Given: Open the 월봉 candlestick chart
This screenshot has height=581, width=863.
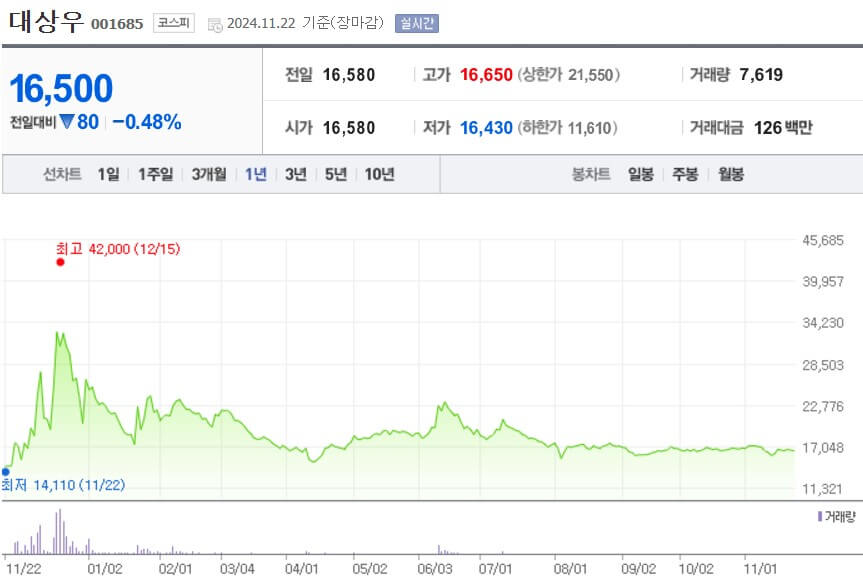Looking at the screenshot, I should [x=731, y=174].
